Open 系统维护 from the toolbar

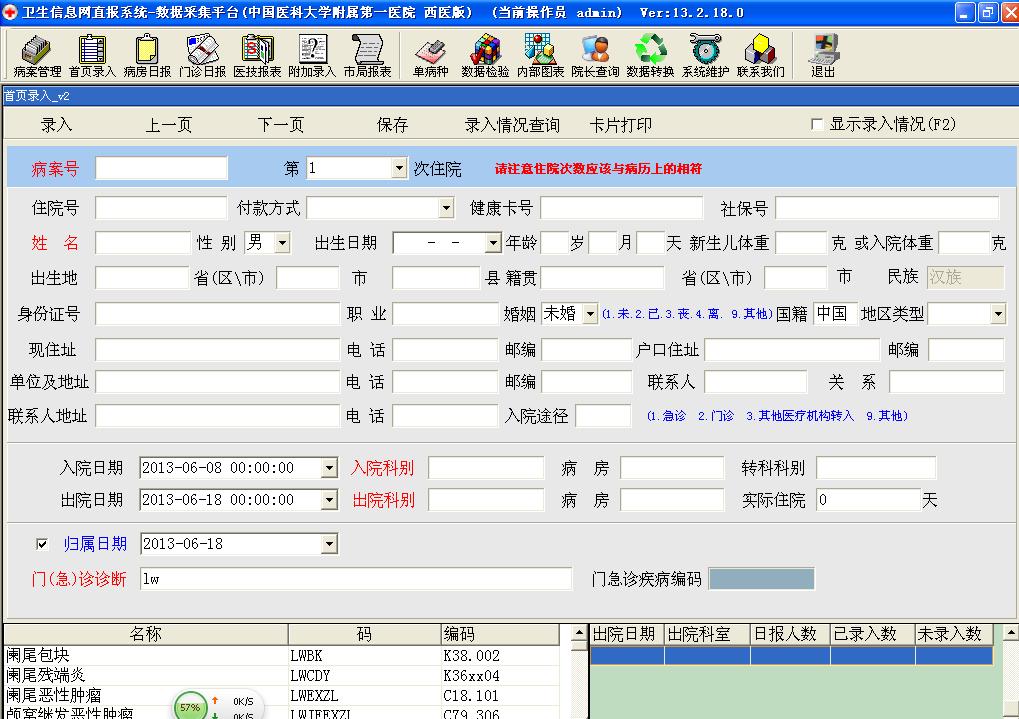point(705,55)
